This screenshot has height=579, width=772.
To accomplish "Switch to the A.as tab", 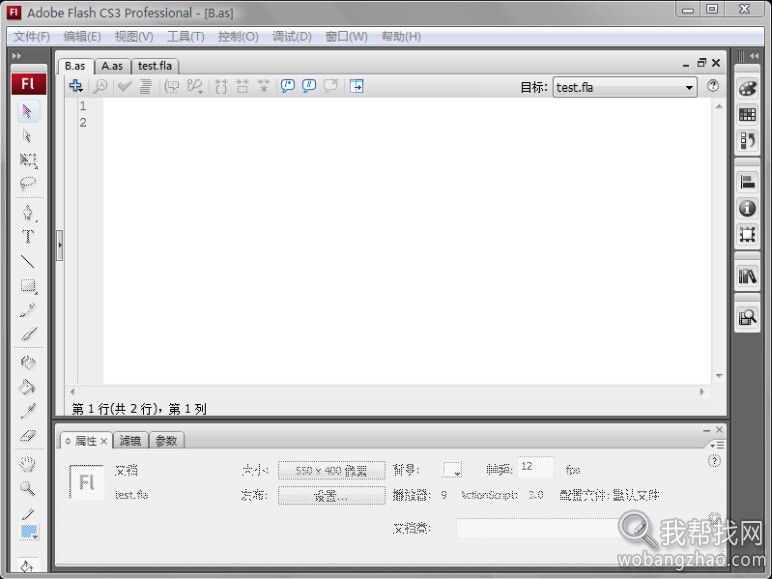I will (112, 65).
